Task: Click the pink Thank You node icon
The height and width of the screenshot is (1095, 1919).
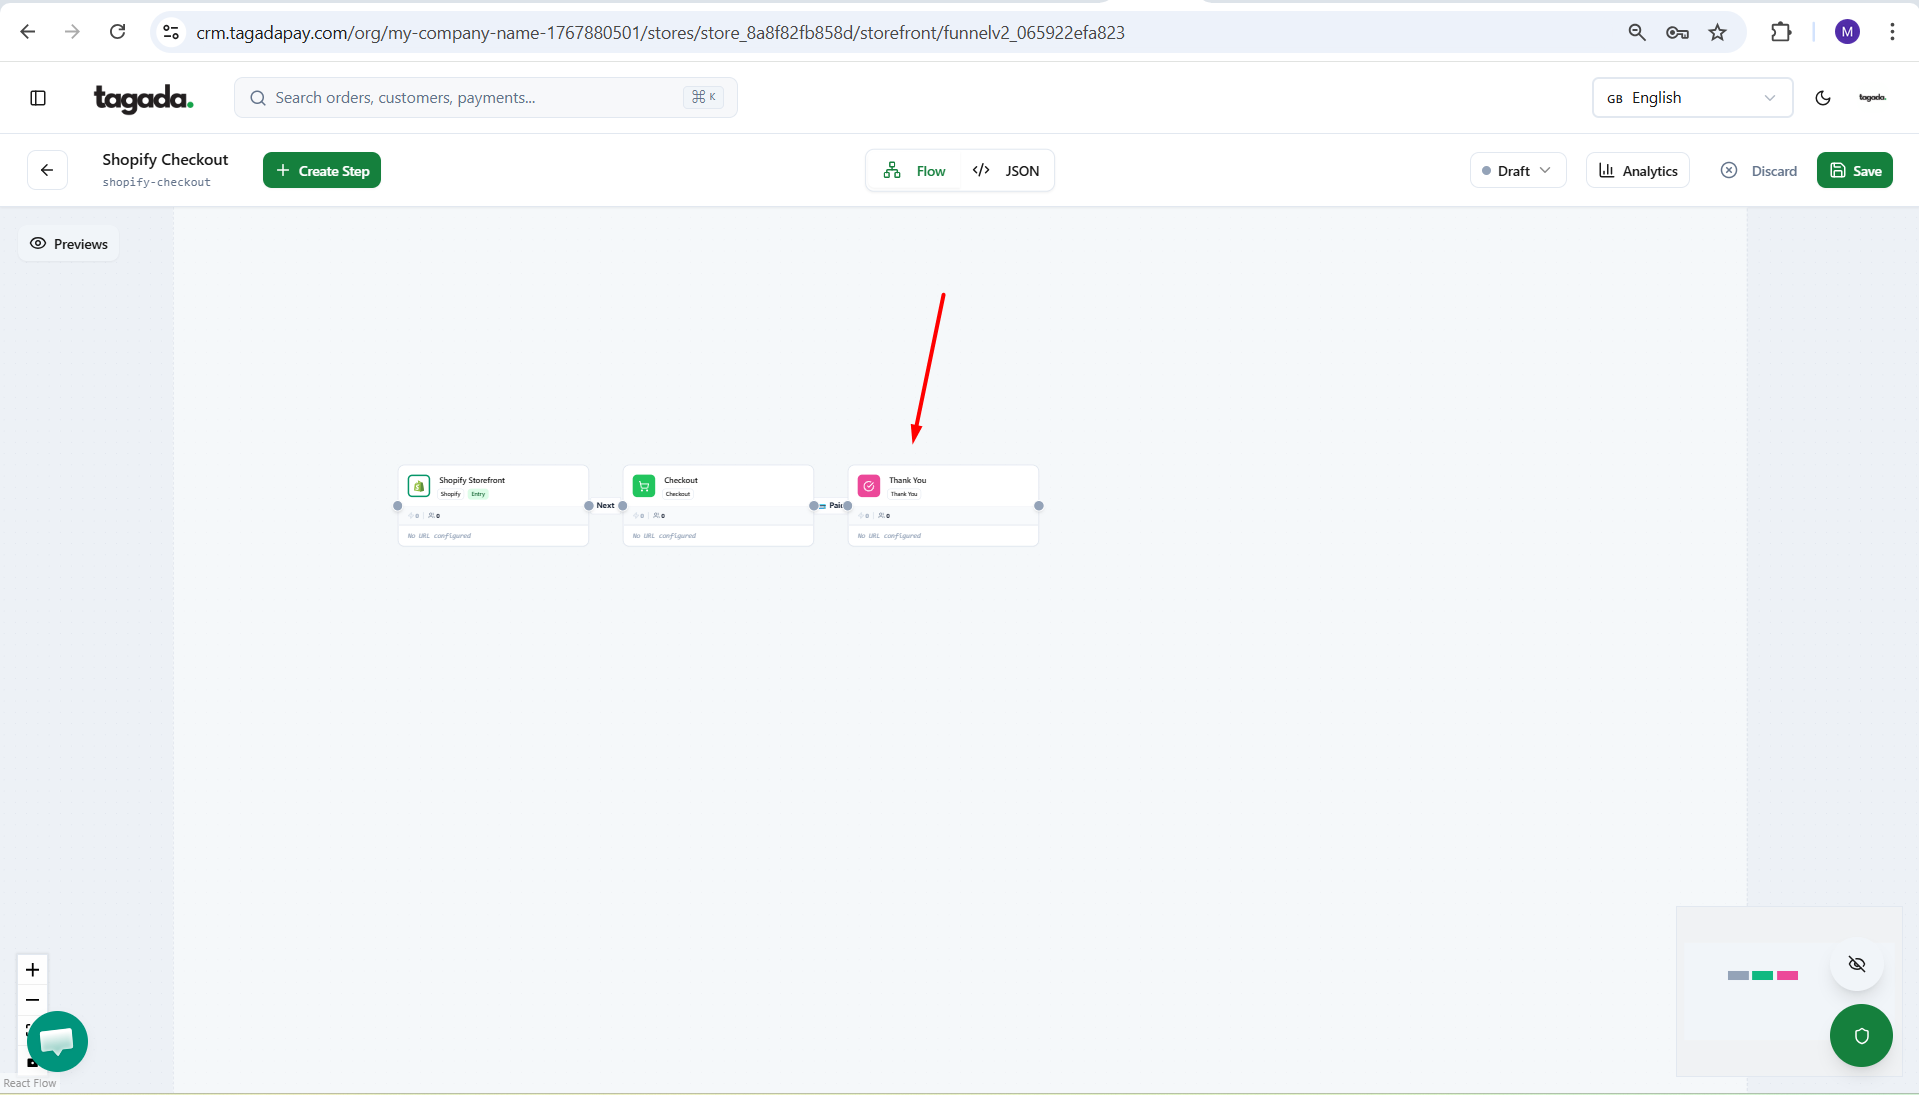Action: tap(869, 486)
